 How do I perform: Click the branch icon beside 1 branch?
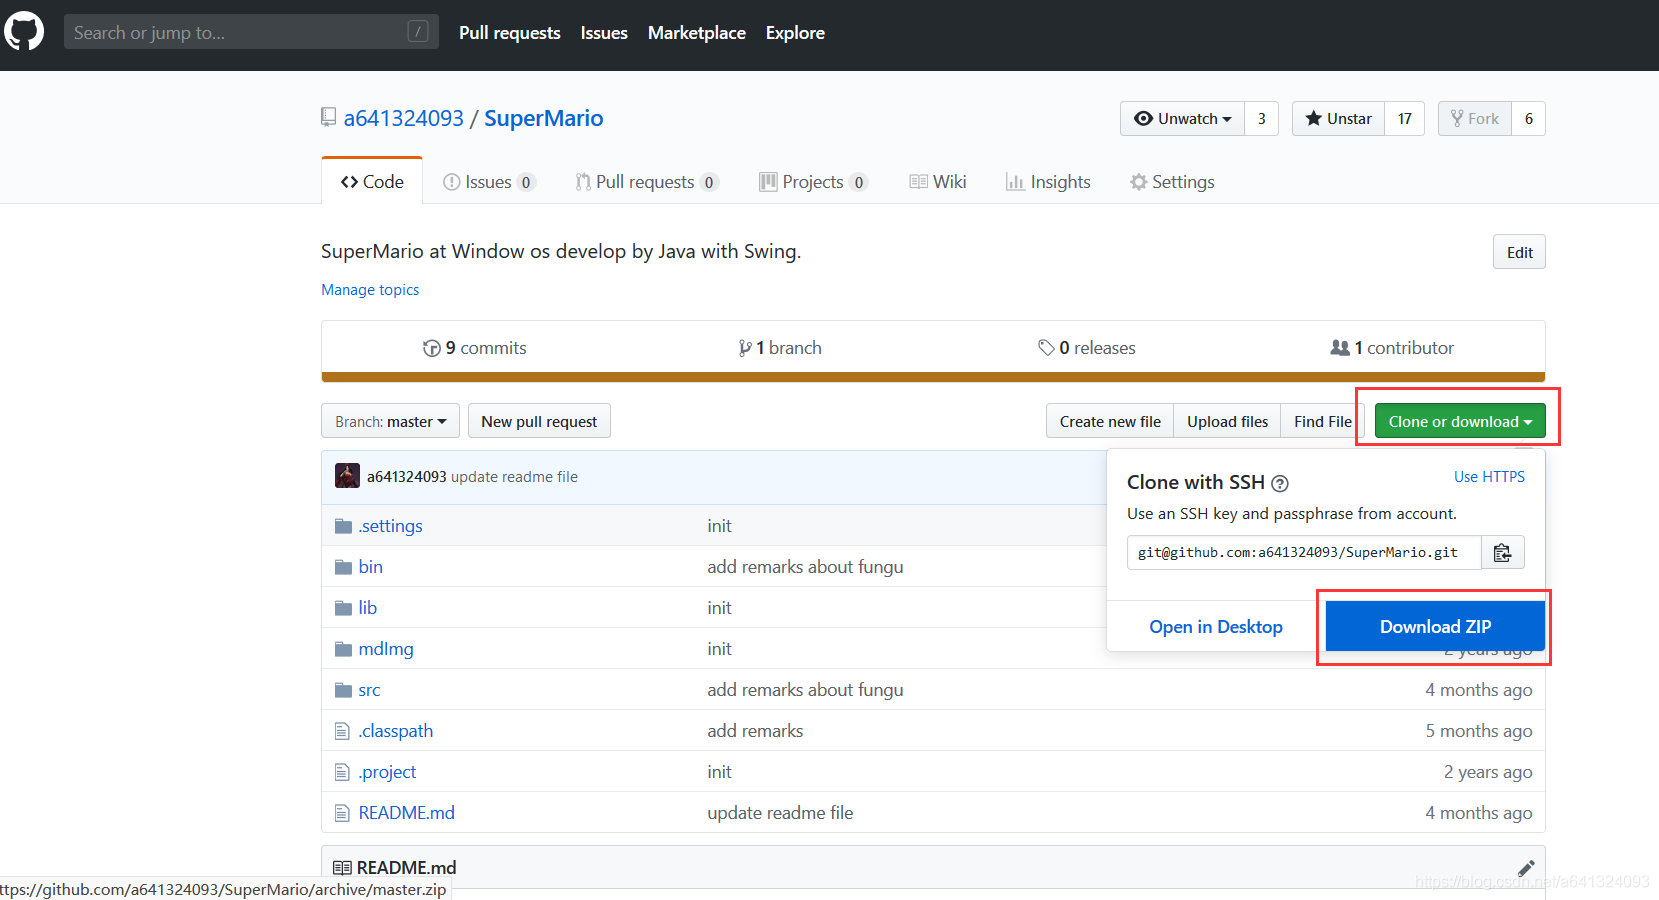(x=745, y=348)
